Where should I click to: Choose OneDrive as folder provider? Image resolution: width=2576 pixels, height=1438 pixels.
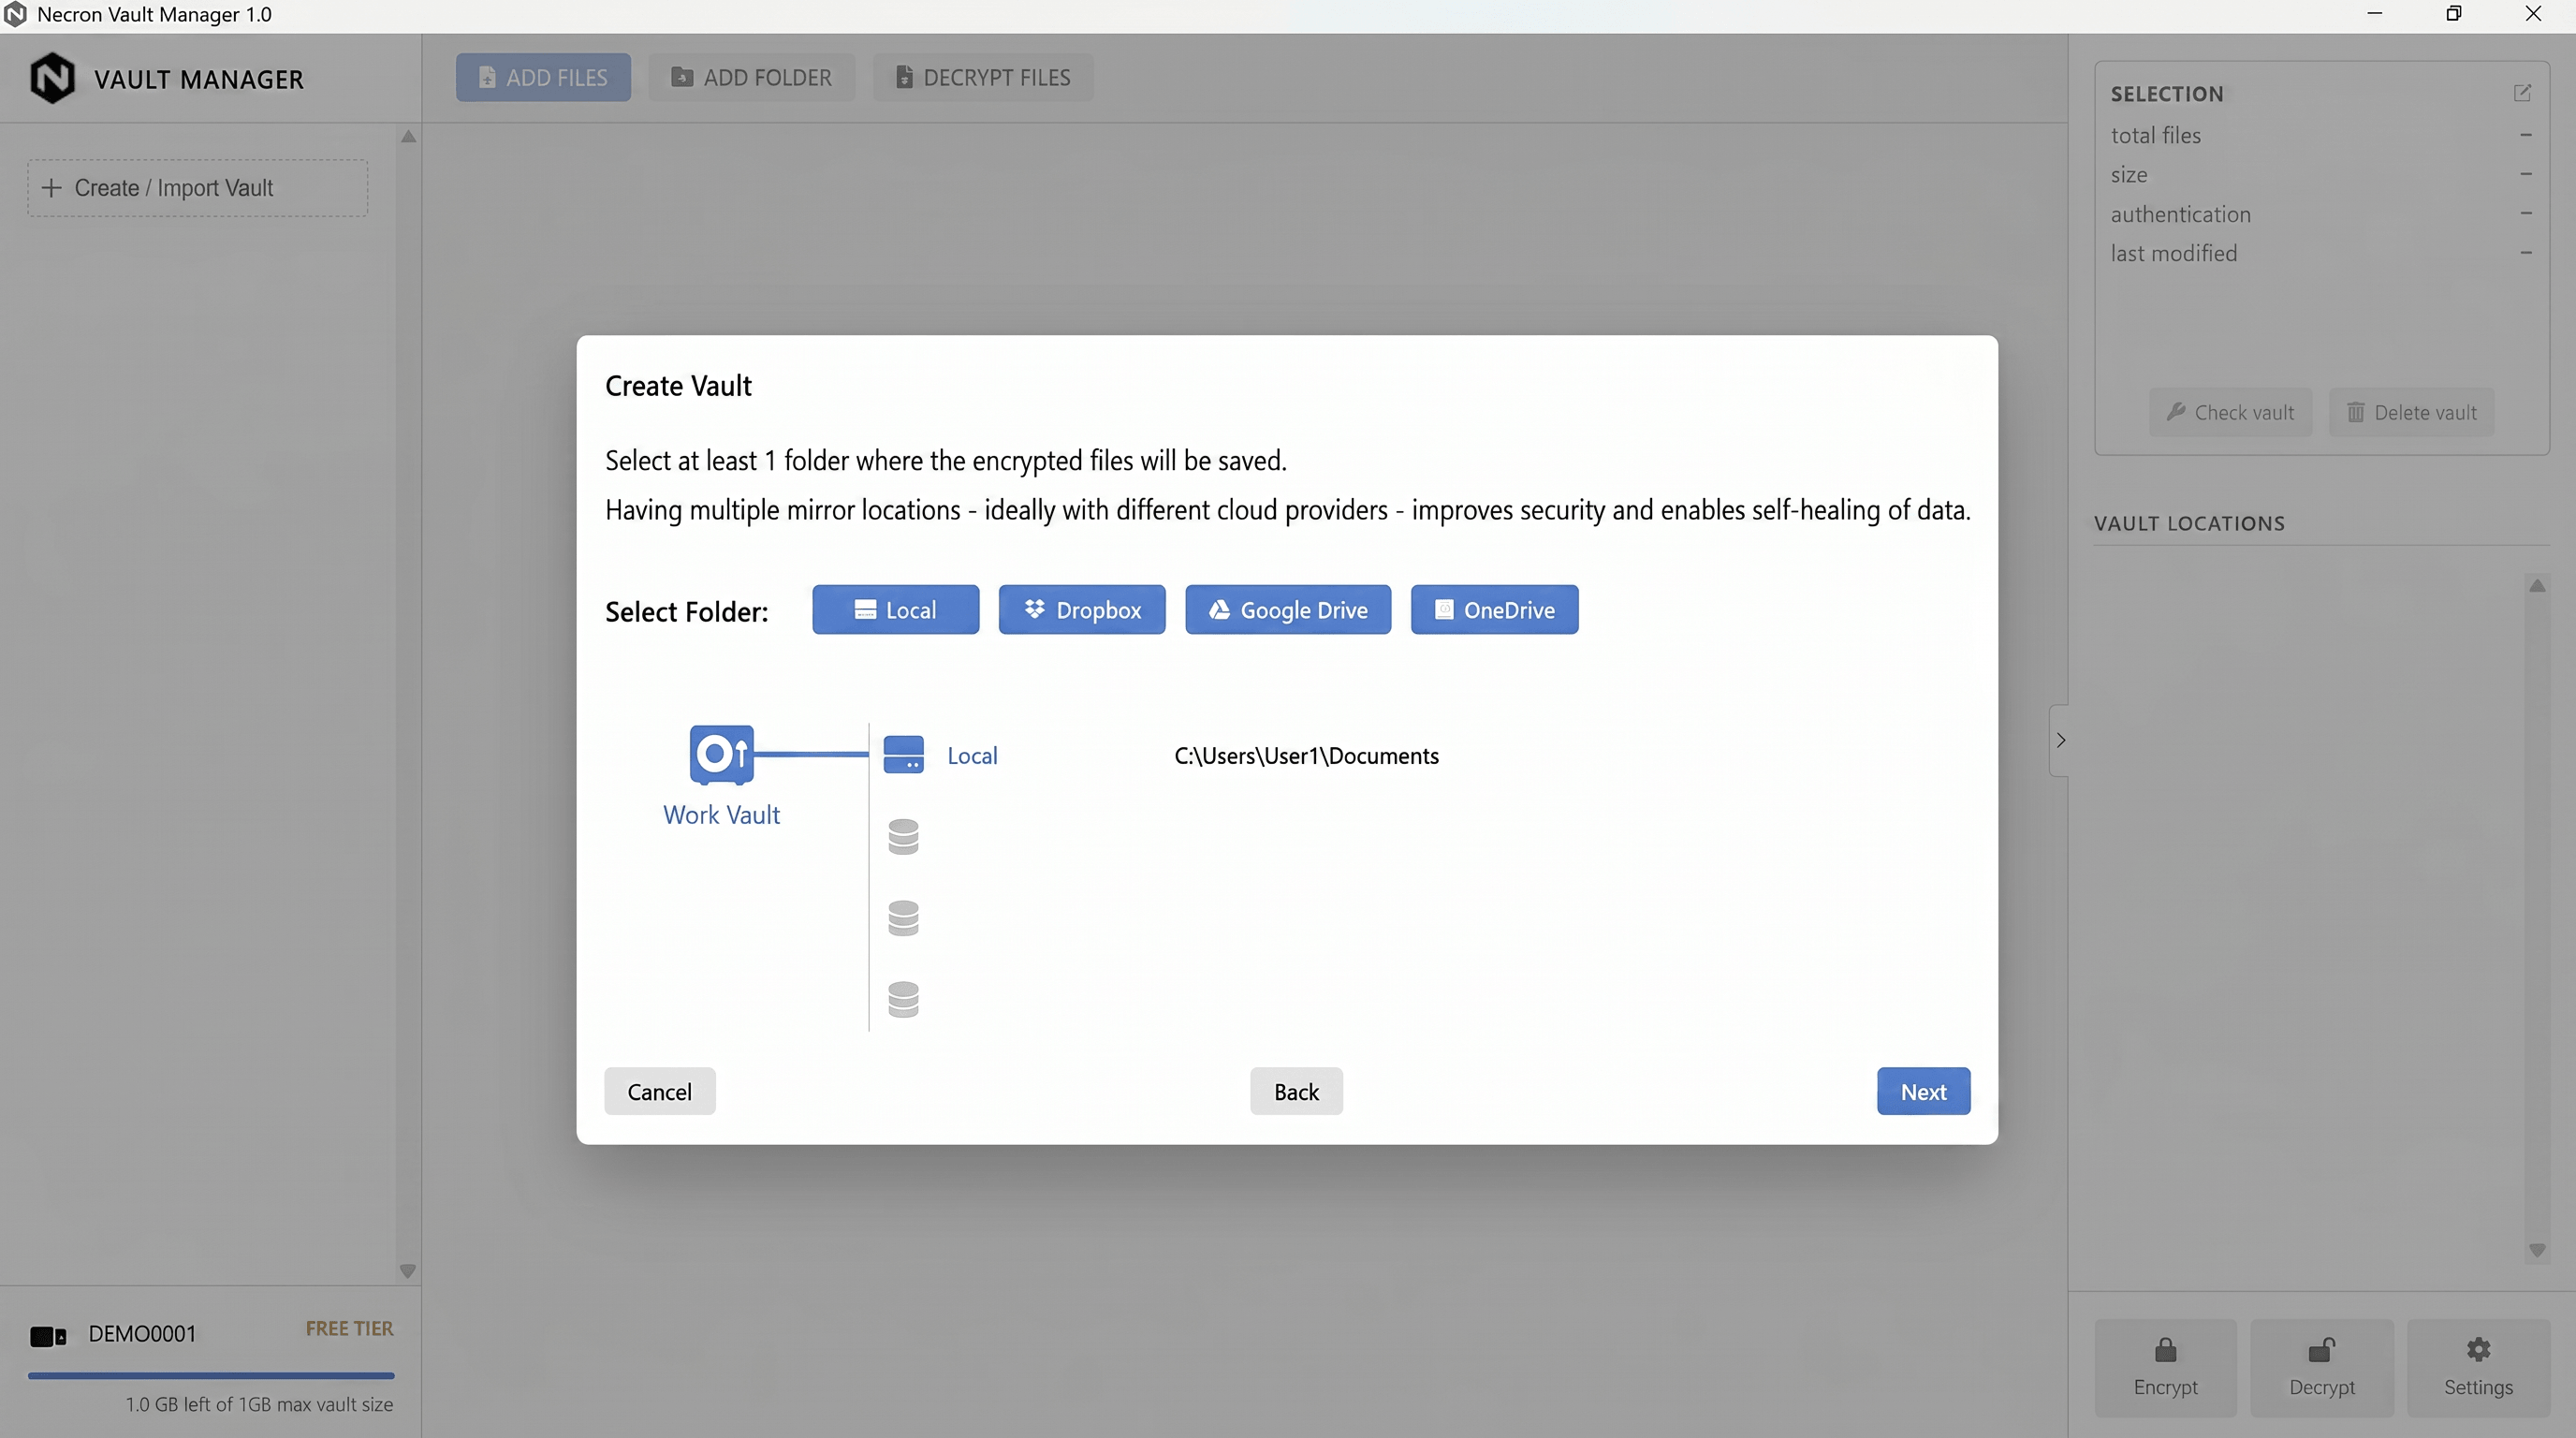[x=1494, y=610]
